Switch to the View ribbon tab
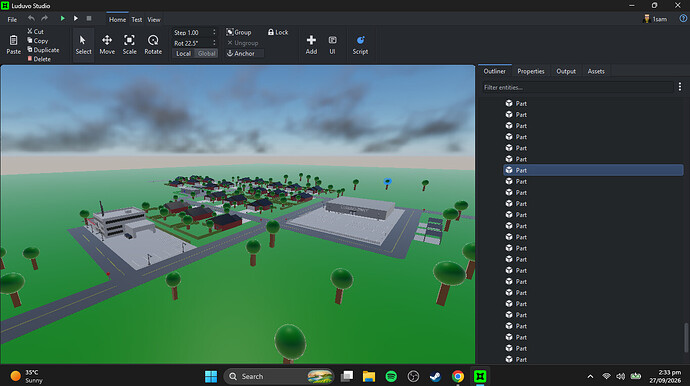Viewport: 690px width, 386px height. (x=154, y=19)
